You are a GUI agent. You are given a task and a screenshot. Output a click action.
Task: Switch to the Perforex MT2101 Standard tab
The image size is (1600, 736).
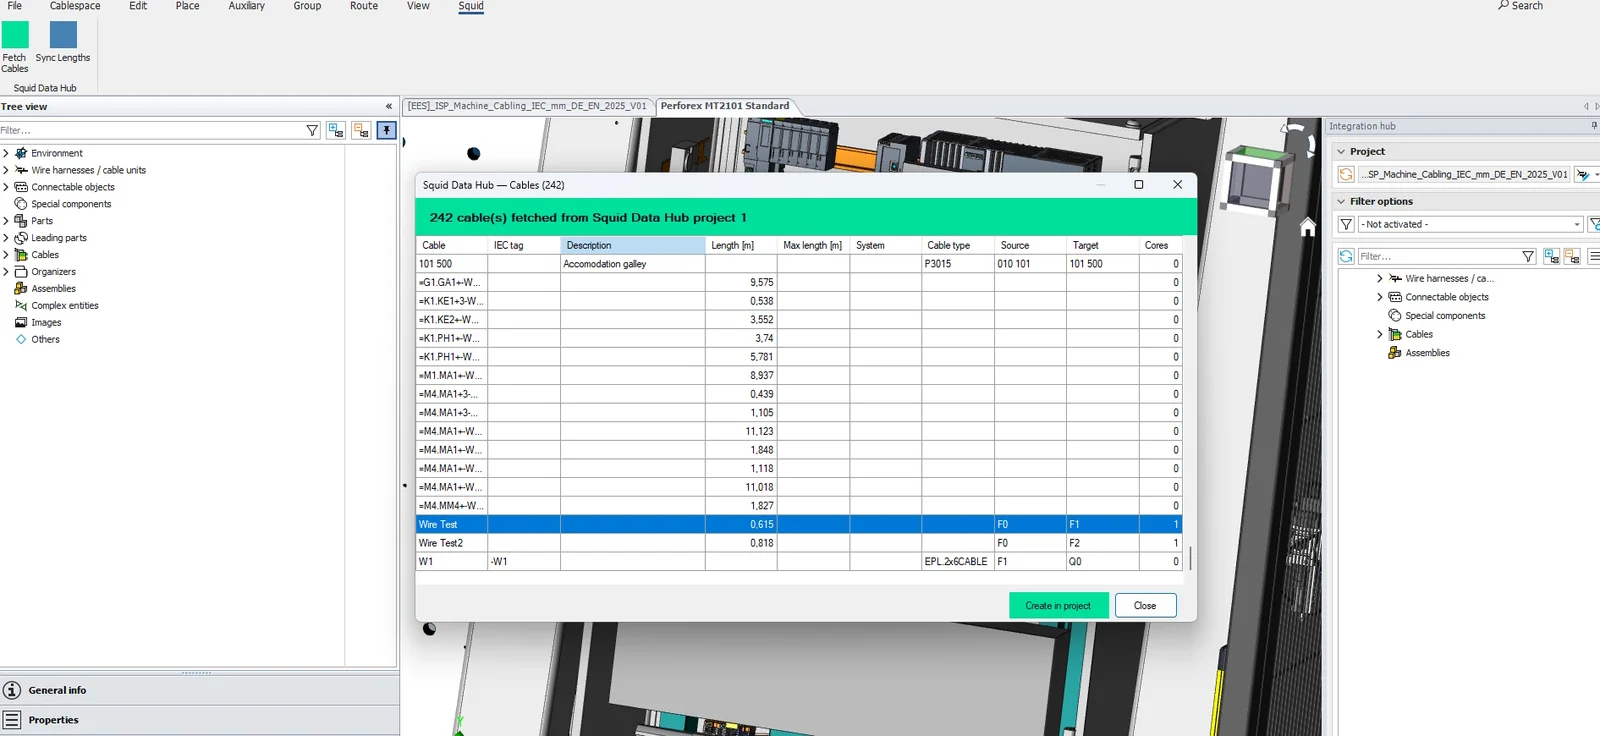click(x=725, y=106)
